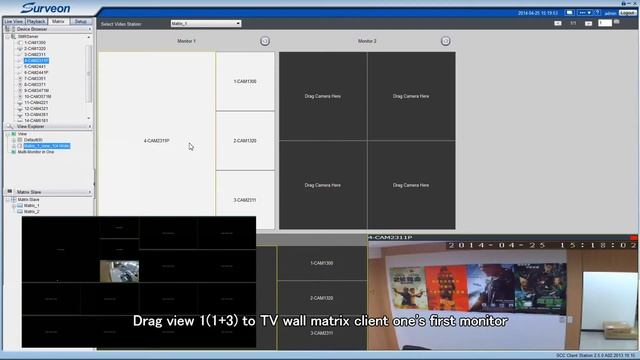
Task: Click the go icon beside page number field
Action: (x=617, y=22)
